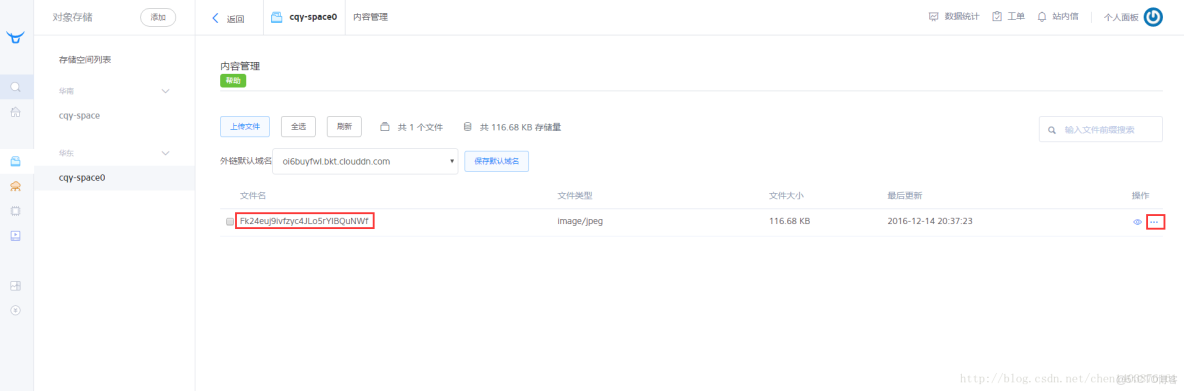The height and width of the screenshot is (391, 1184).
Task: Open 数据统计 in the top bar
Action: coord(962,17)
